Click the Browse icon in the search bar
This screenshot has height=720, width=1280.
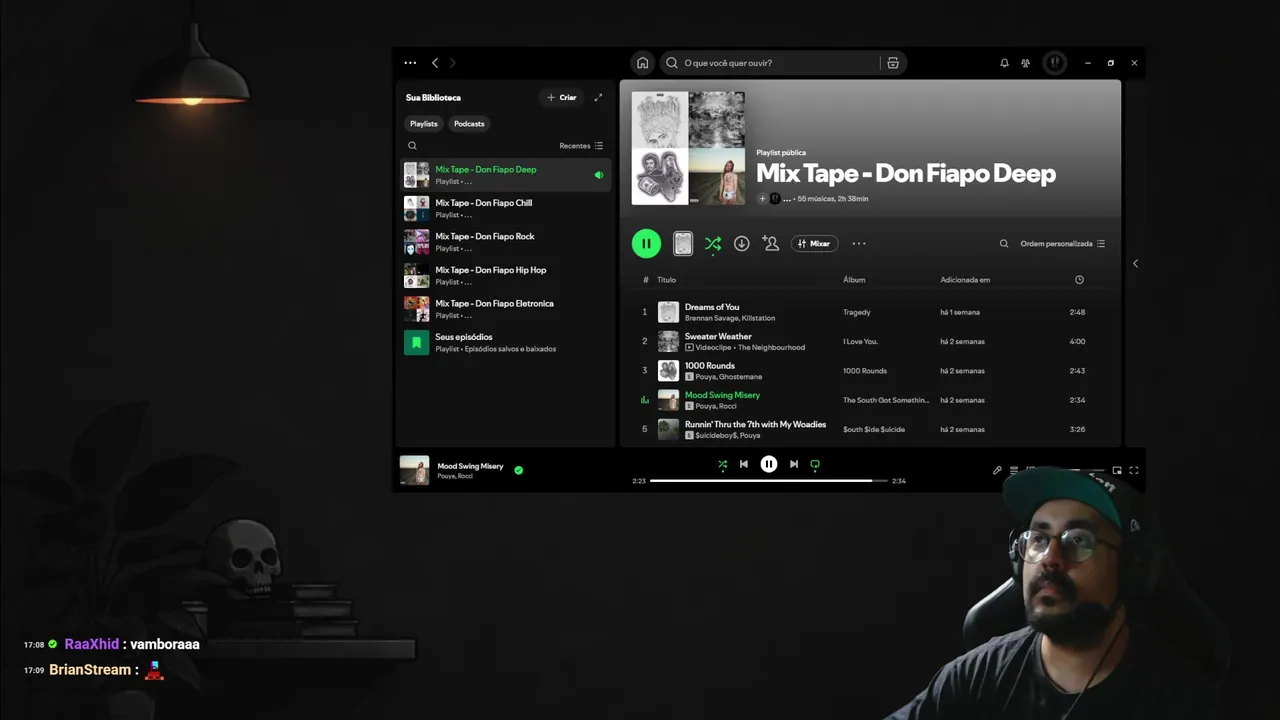point(893,63)
